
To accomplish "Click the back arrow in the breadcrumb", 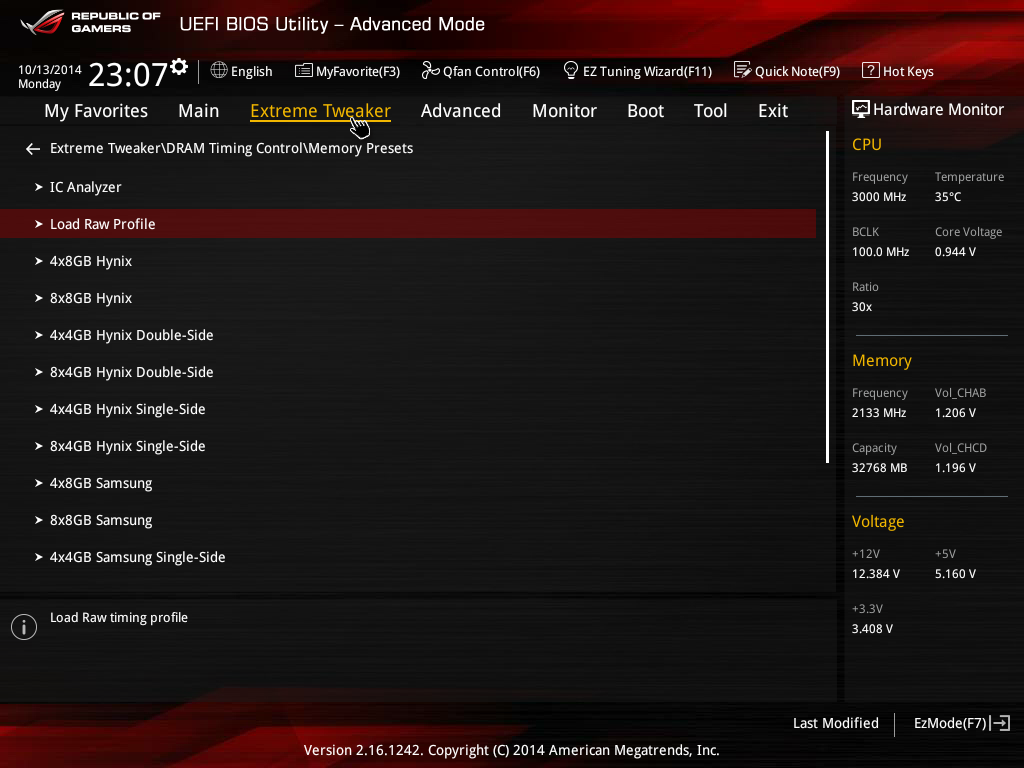I will point(33,149).
